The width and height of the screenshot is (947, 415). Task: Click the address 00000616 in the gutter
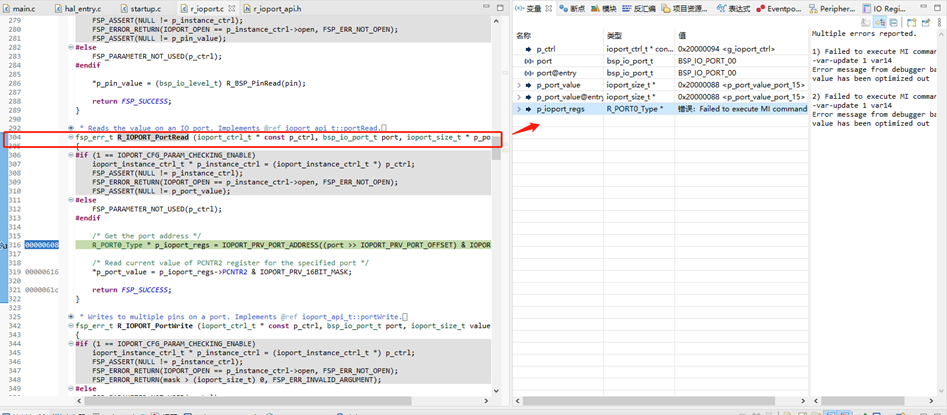42,272
